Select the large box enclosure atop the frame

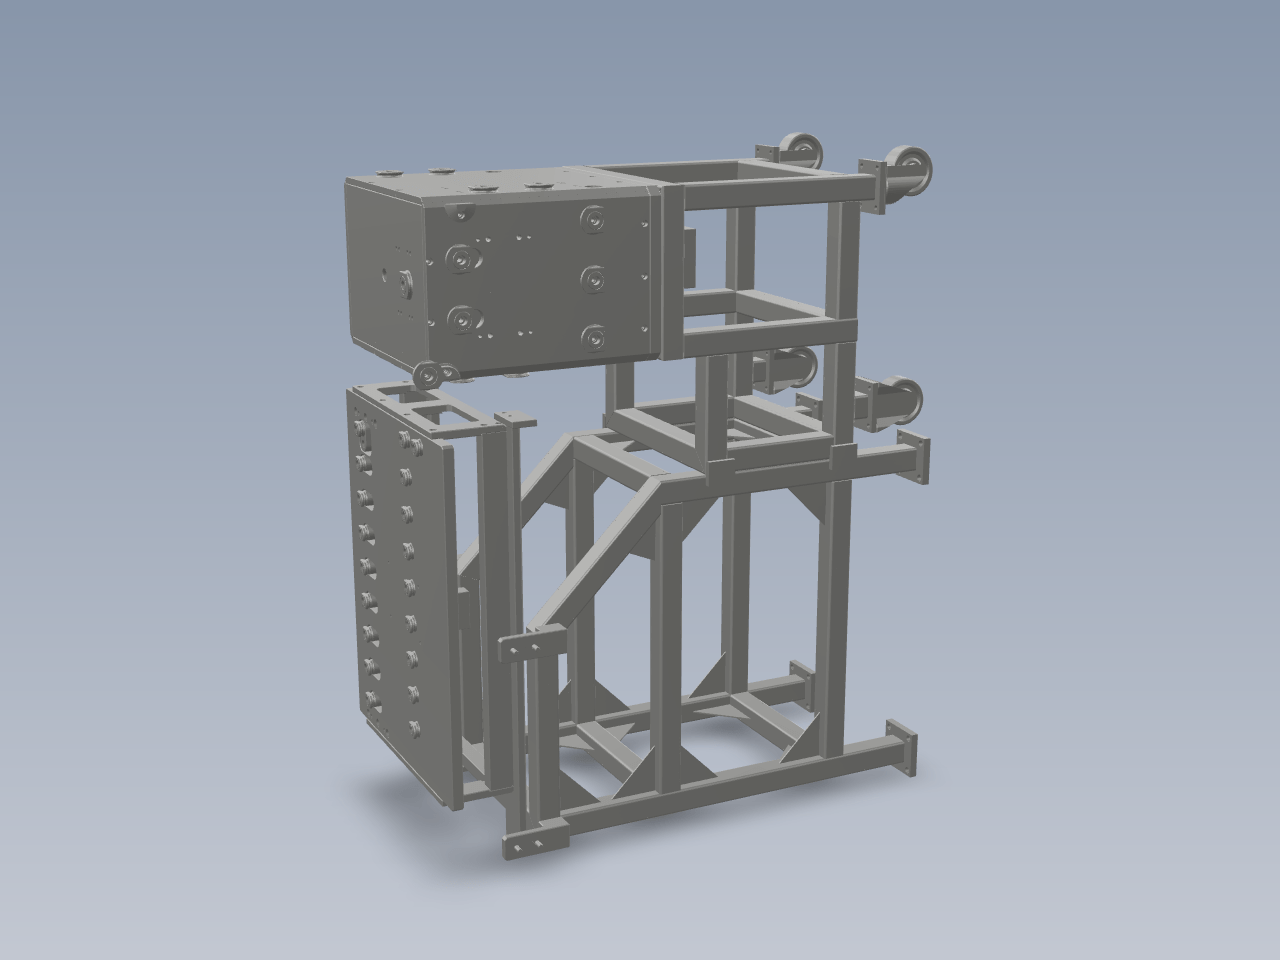(500, 270)
